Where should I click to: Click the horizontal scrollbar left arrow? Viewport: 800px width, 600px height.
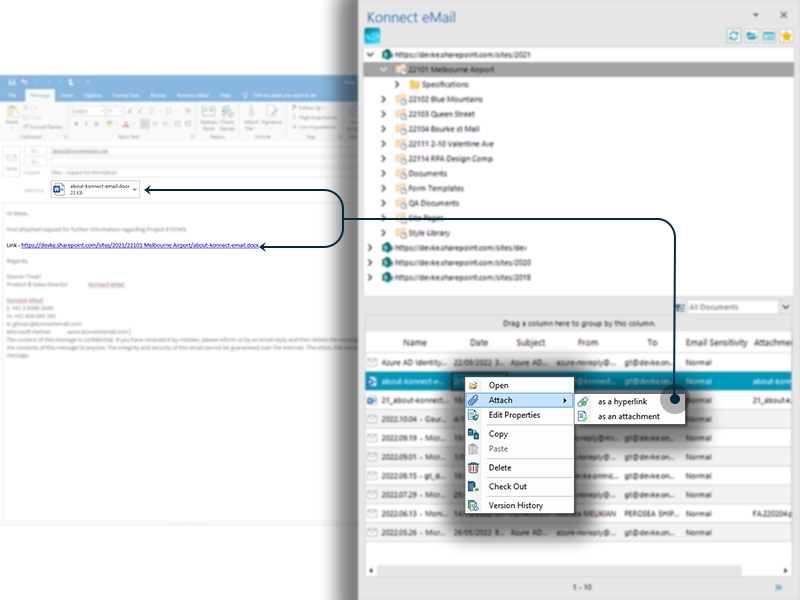pos(371,570)
